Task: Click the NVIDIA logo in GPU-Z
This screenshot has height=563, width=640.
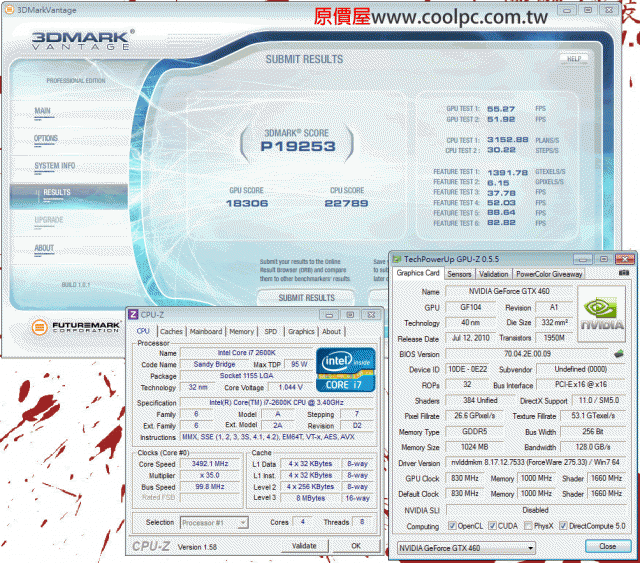Action: coord(602,314)
